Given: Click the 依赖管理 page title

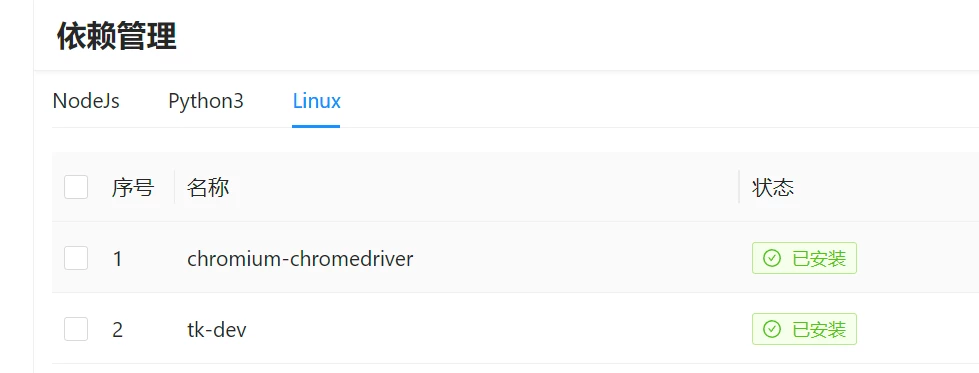Looking at the screenshot, I should pos(117,36).
